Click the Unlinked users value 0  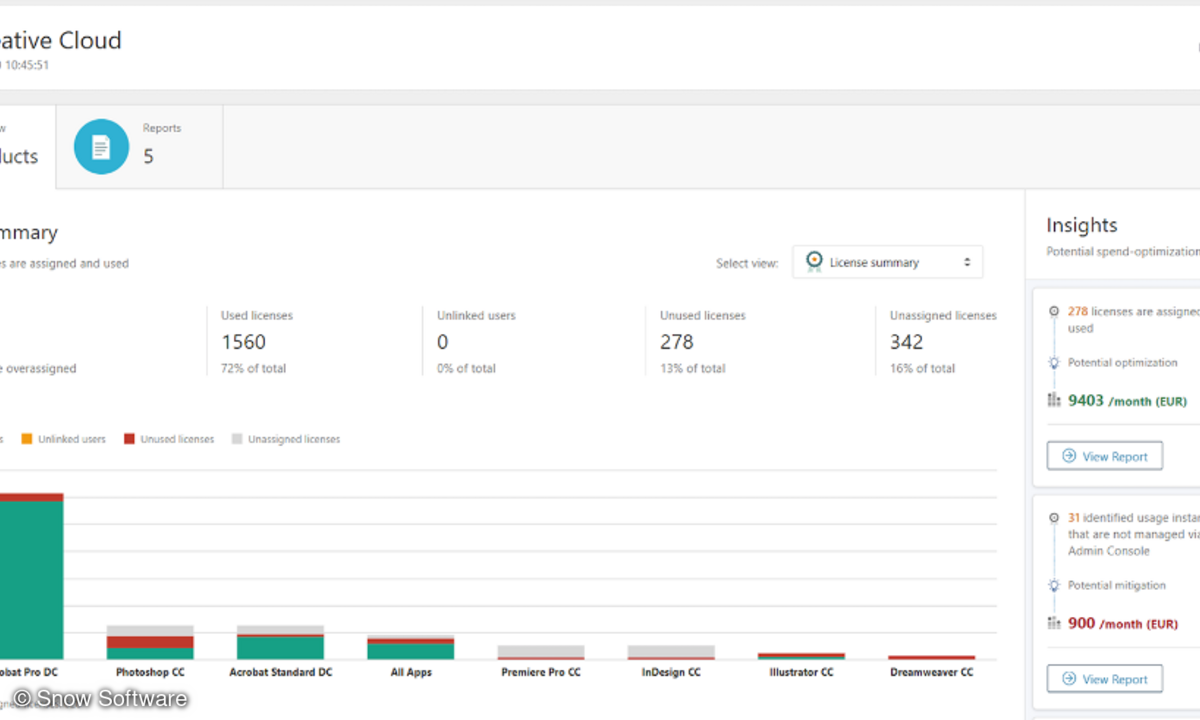(x=443, y=342)
